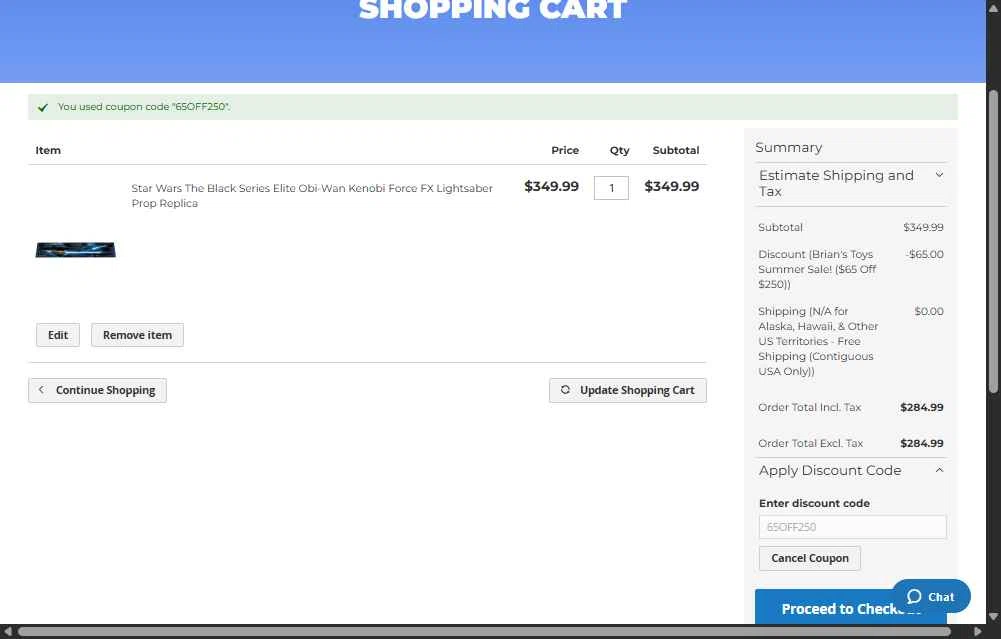
Task: Click the scroll right arrow
Action: (977, 631)
